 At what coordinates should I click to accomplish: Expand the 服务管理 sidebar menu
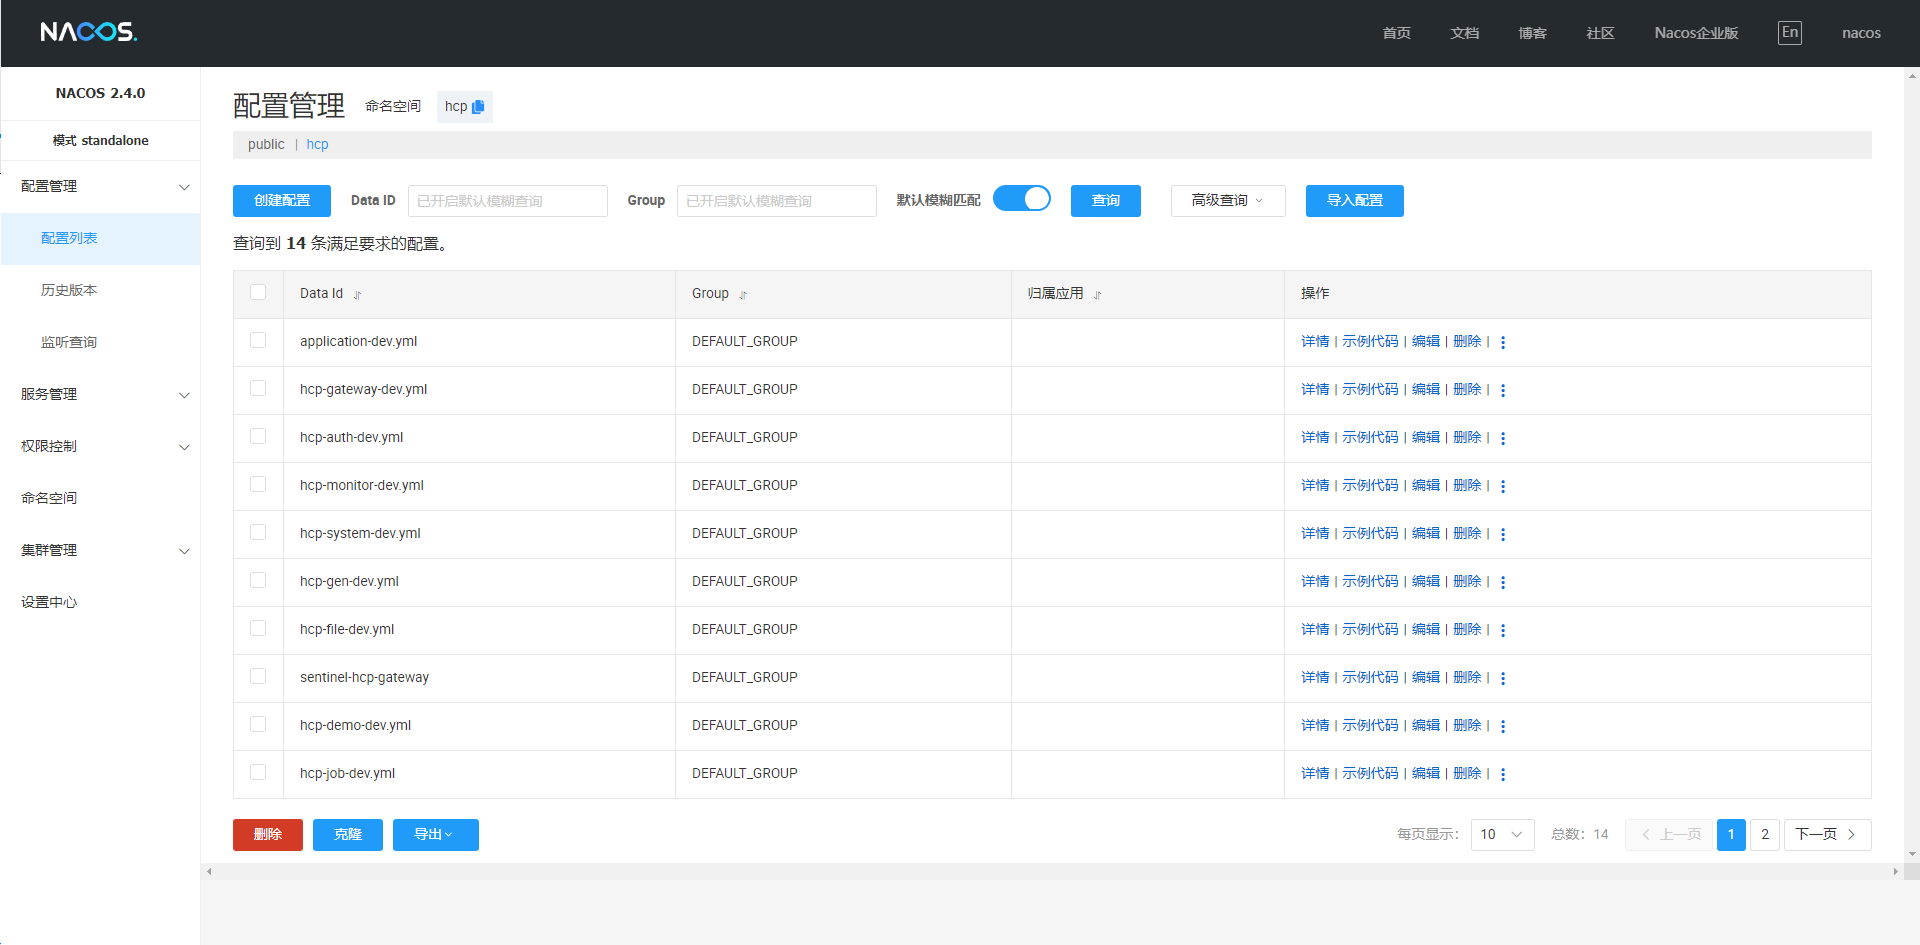pyautogui.click(x=100, y=395)
